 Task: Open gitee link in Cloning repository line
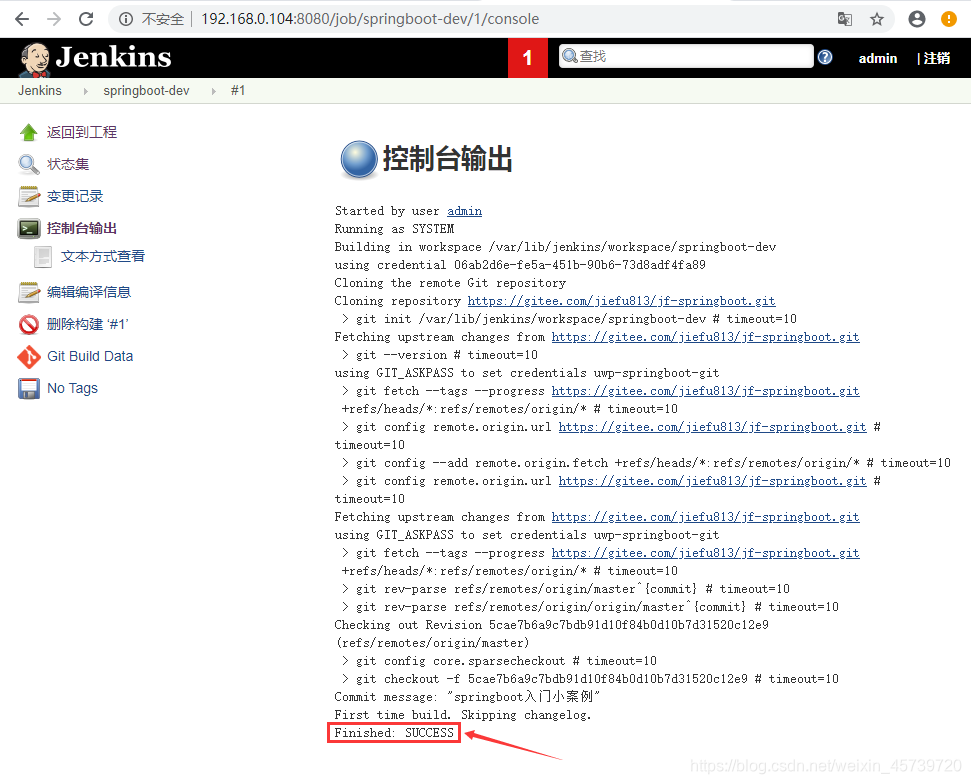pyautogui.click(x=621, y=301)
